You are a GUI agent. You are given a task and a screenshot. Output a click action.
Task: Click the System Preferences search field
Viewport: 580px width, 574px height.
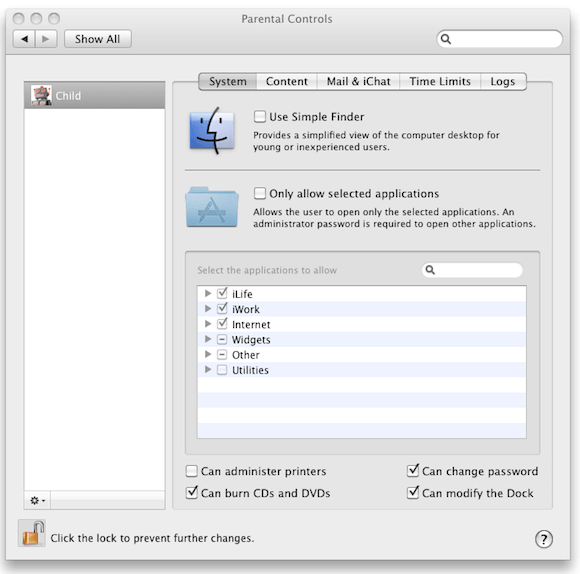click(499, 39)
